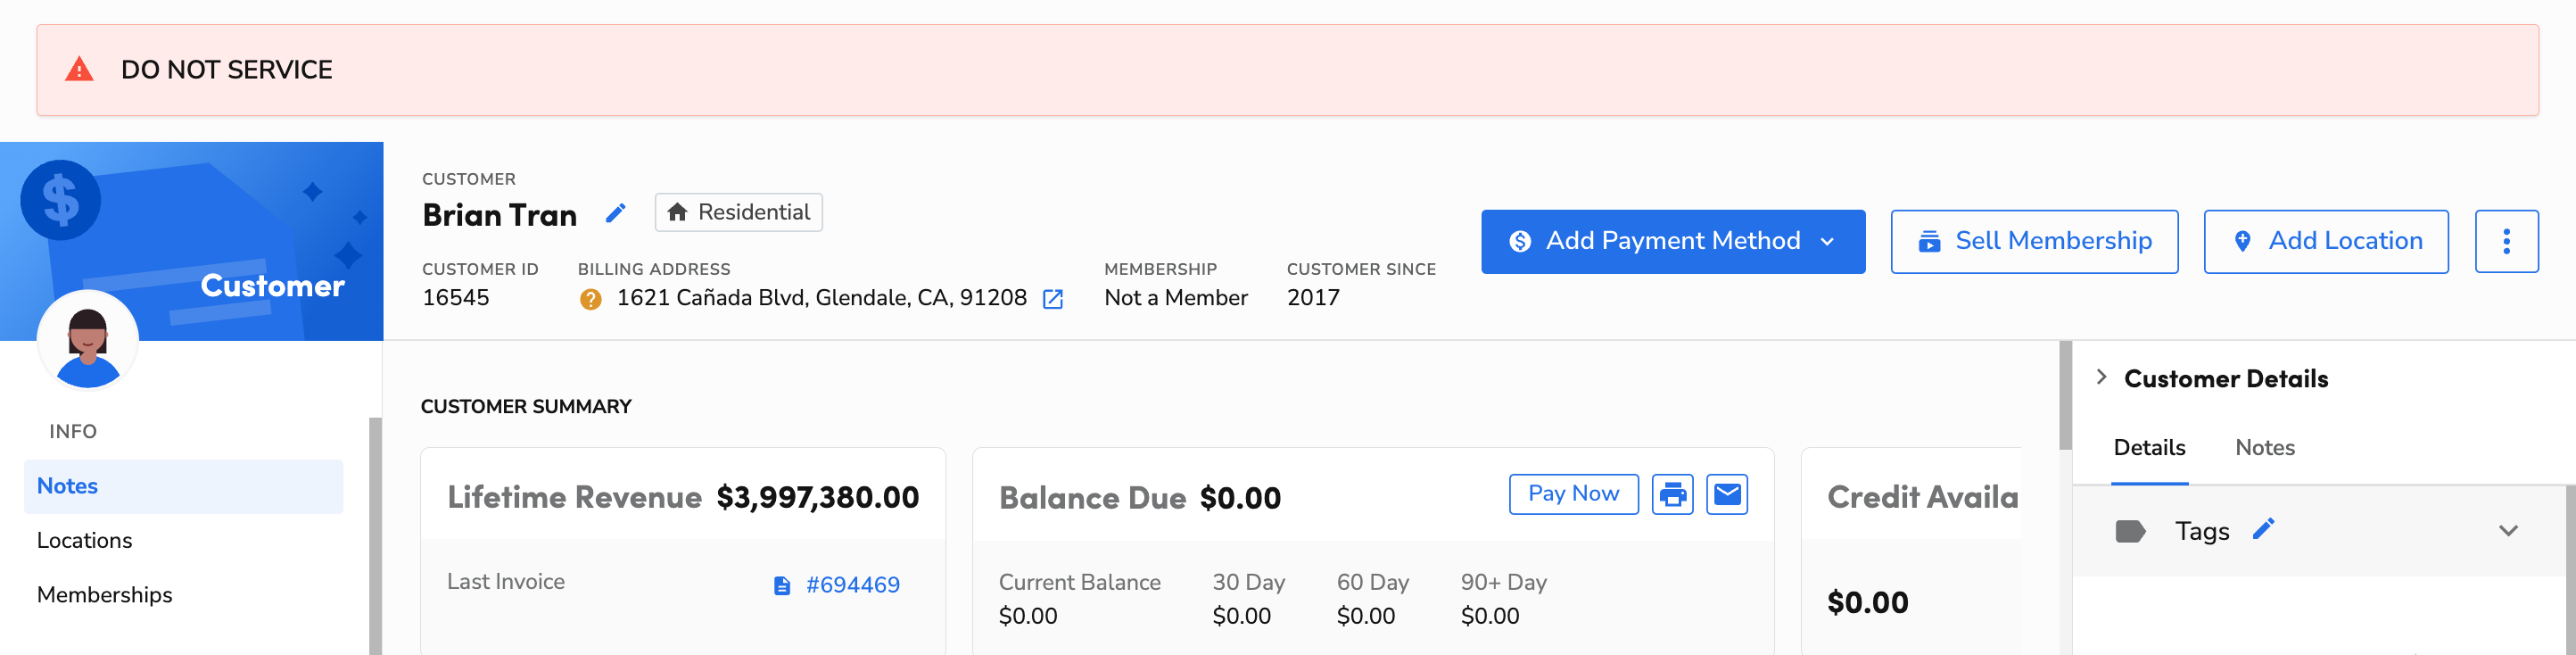This screenshot has width=2576, height=655.
Task: Click the orange address warning question icon
Action: (590, 299)
